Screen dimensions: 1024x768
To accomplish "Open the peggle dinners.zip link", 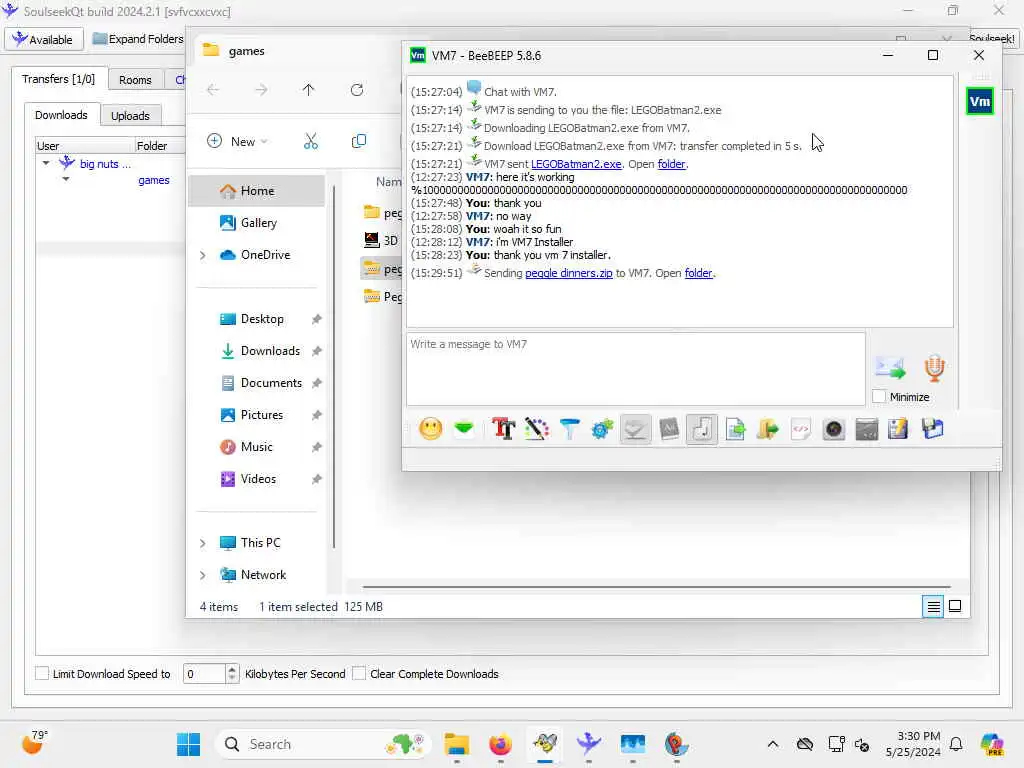I will pos(569,273).
